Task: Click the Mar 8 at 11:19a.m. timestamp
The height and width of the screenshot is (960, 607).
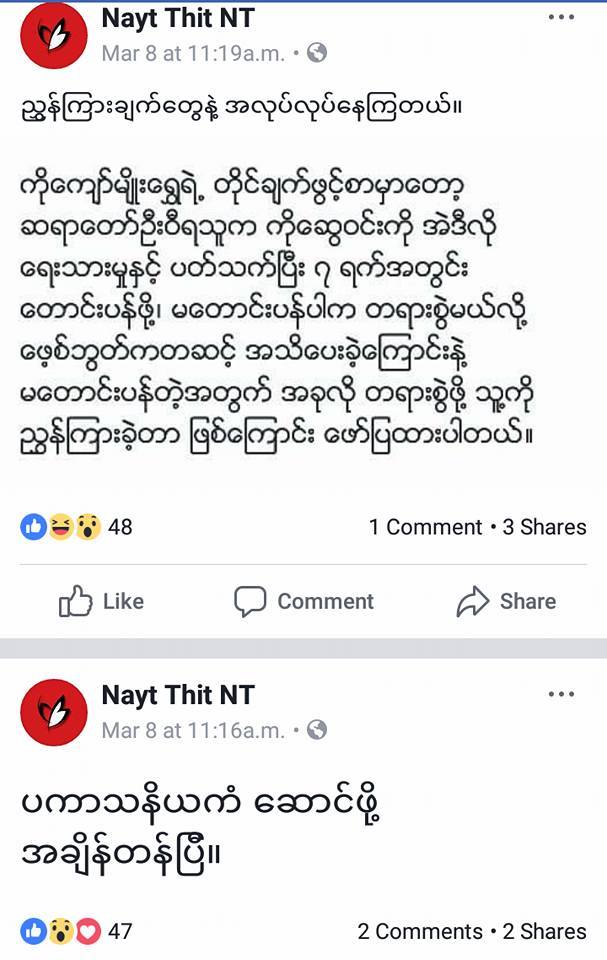Action: (x=194, y=54)
